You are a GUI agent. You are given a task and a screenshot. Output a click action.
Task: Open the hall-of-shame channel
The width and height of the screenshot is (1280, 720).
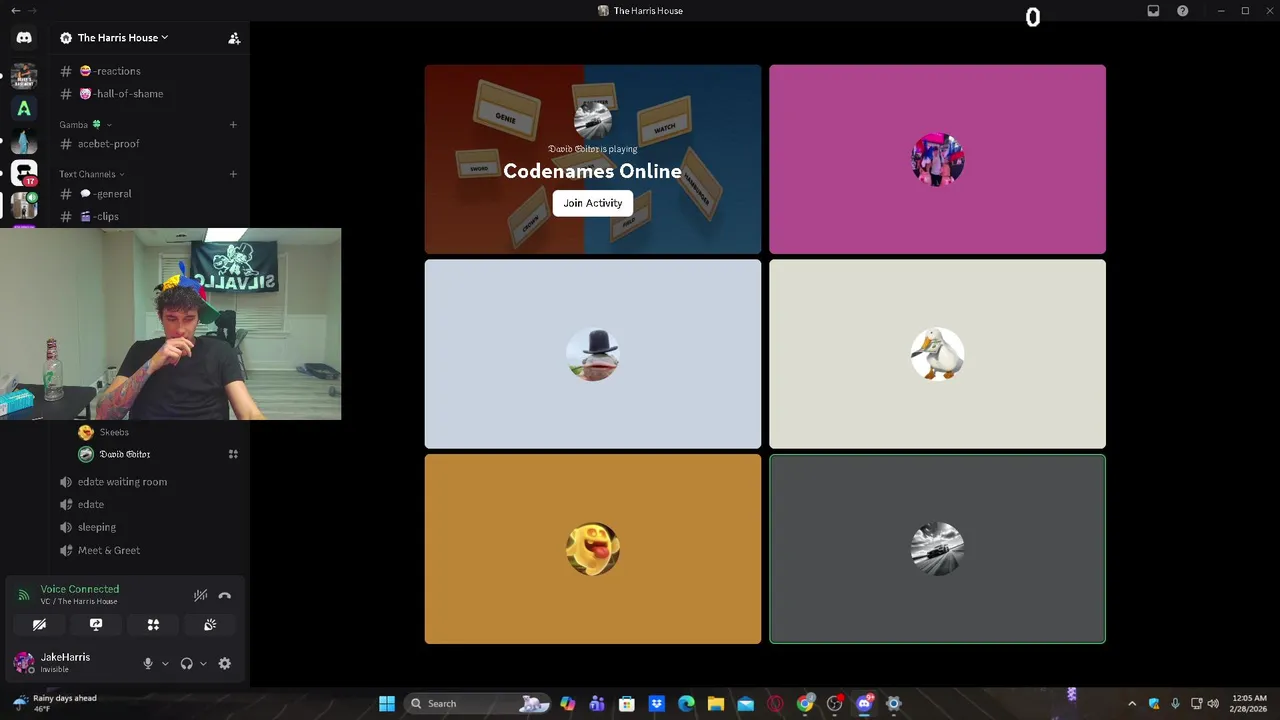click(x=149, y=94)
